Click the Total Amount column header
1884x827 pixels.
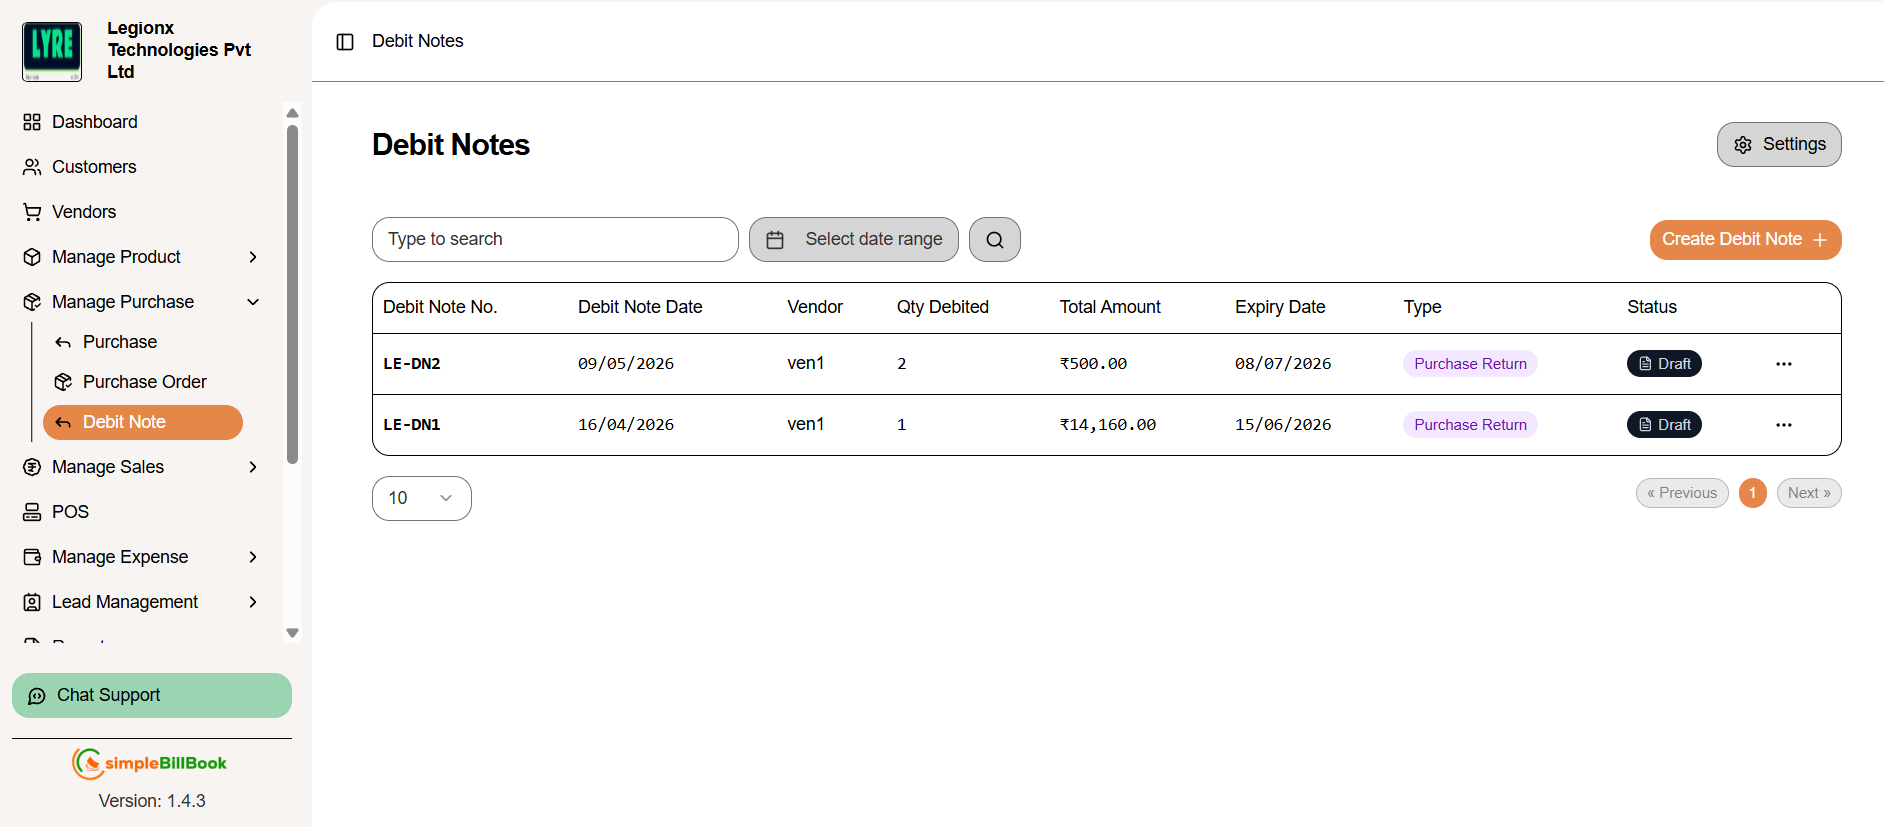(x=1110, y=307)
